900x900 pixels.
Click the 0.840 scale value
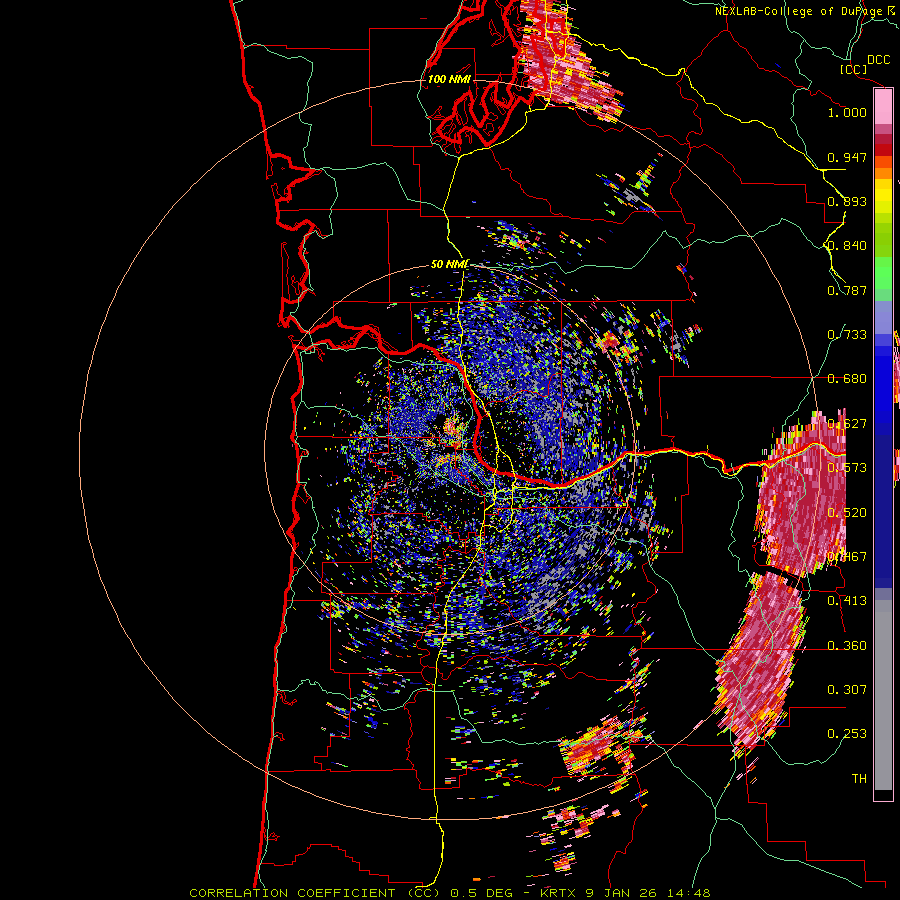click(847, 246)
